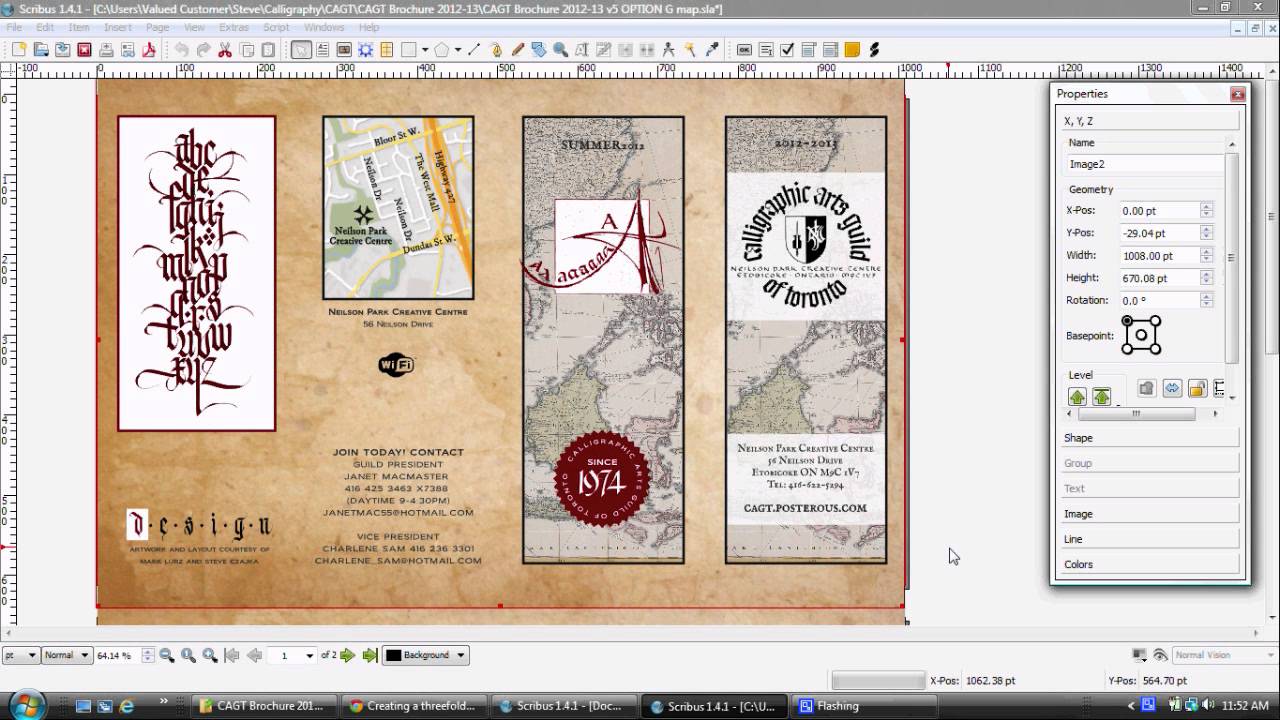This screenshot has width=1280, height=720.
Task: Click the Paste toolbar icon
Action: click(268, 50)
